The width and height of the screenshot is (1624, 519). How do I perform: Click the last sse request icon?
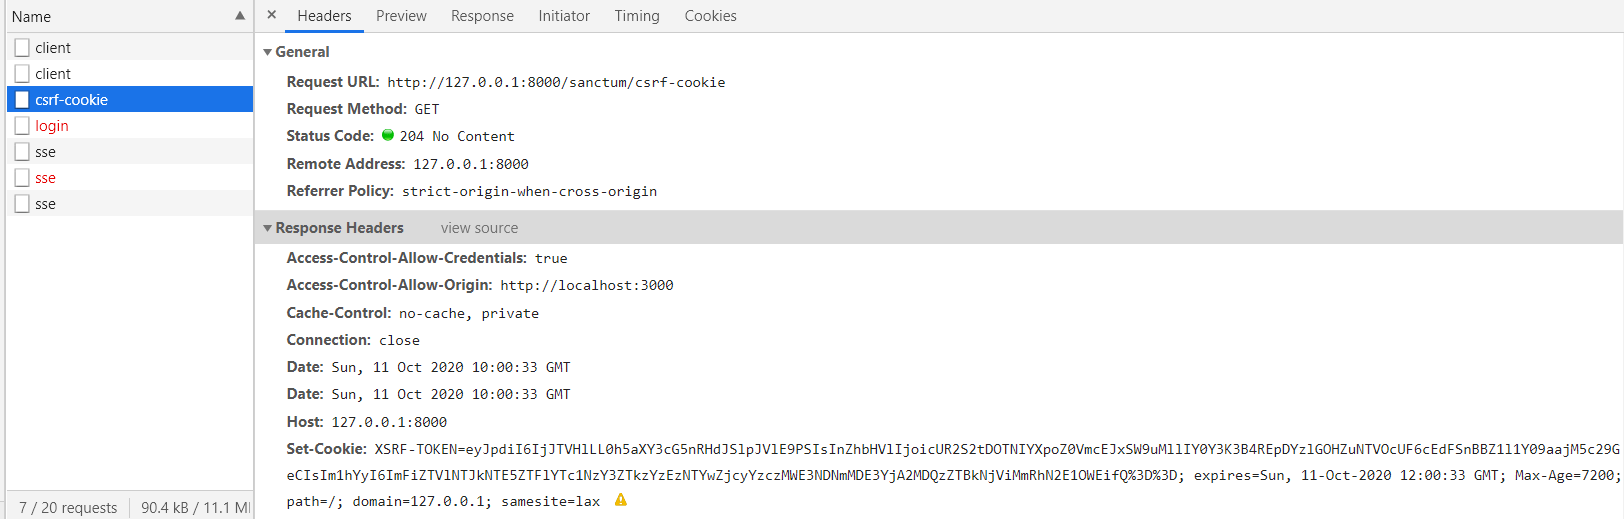point(22,204)
